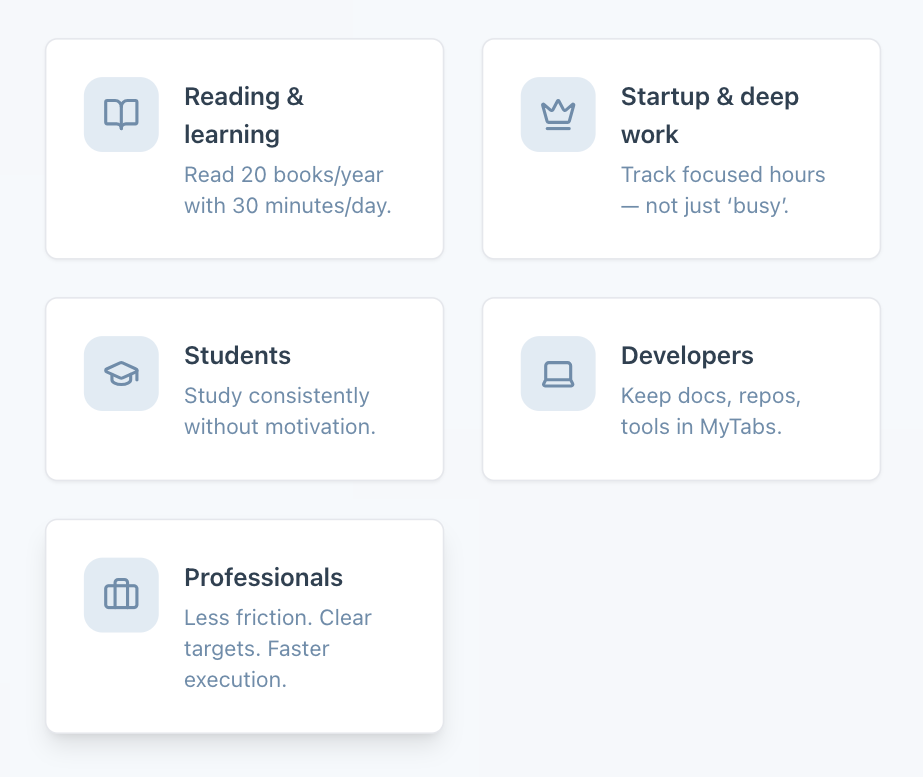Open the Students card title

(237, 356)
